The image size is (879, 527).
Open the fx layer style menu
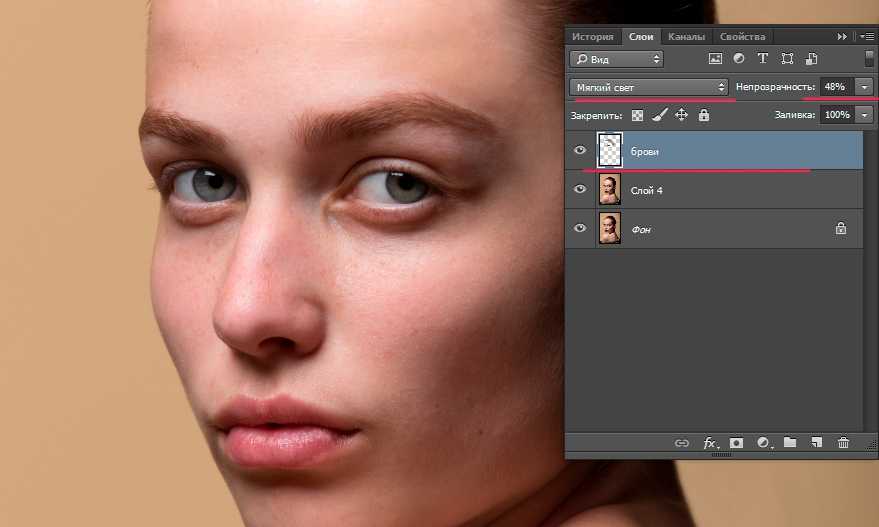pyautogui.click(x=710, y=443)
